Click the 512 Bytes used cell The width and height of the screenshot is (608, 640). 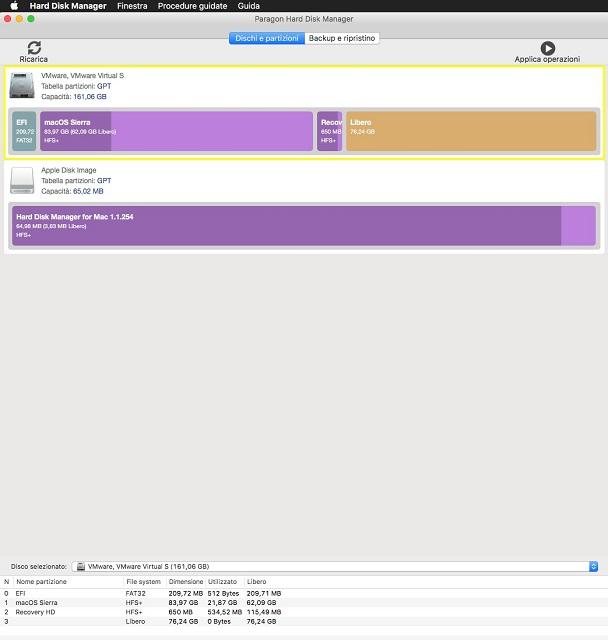point(224,593)
